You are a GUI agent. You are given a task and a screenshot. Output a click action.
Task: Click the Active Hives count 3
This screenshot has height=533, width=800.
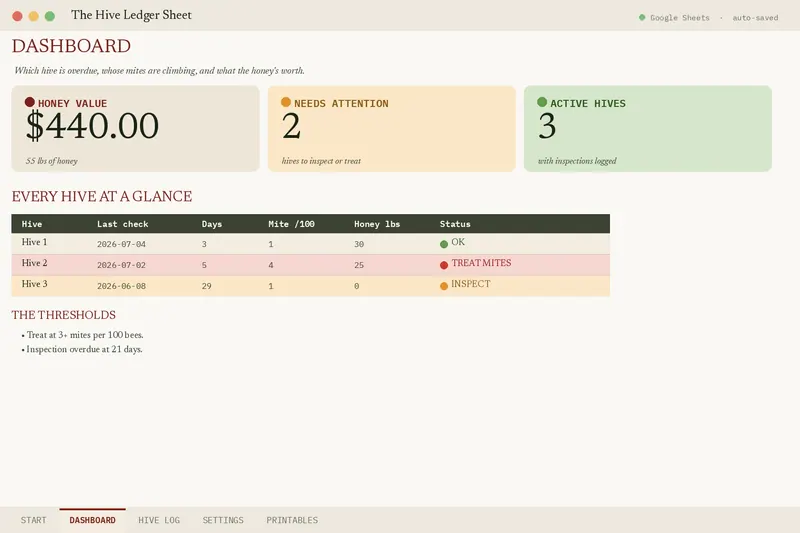coord(547,125)
